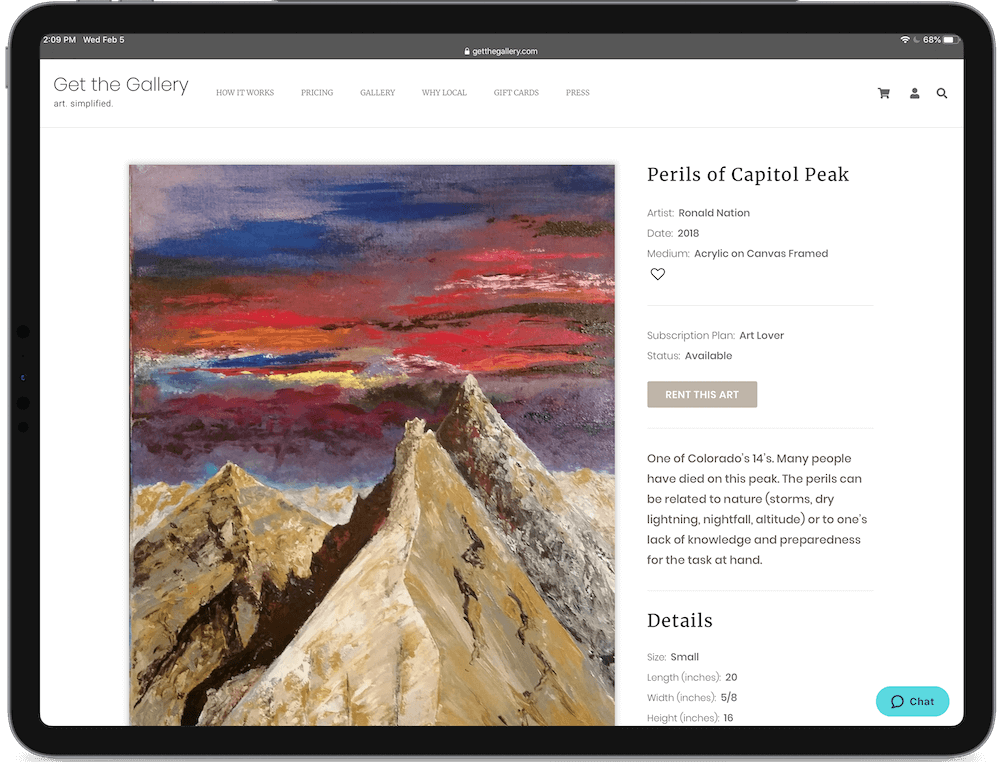
Task: Click the getthegallery.com address bar
Action: tap(501, 51)
